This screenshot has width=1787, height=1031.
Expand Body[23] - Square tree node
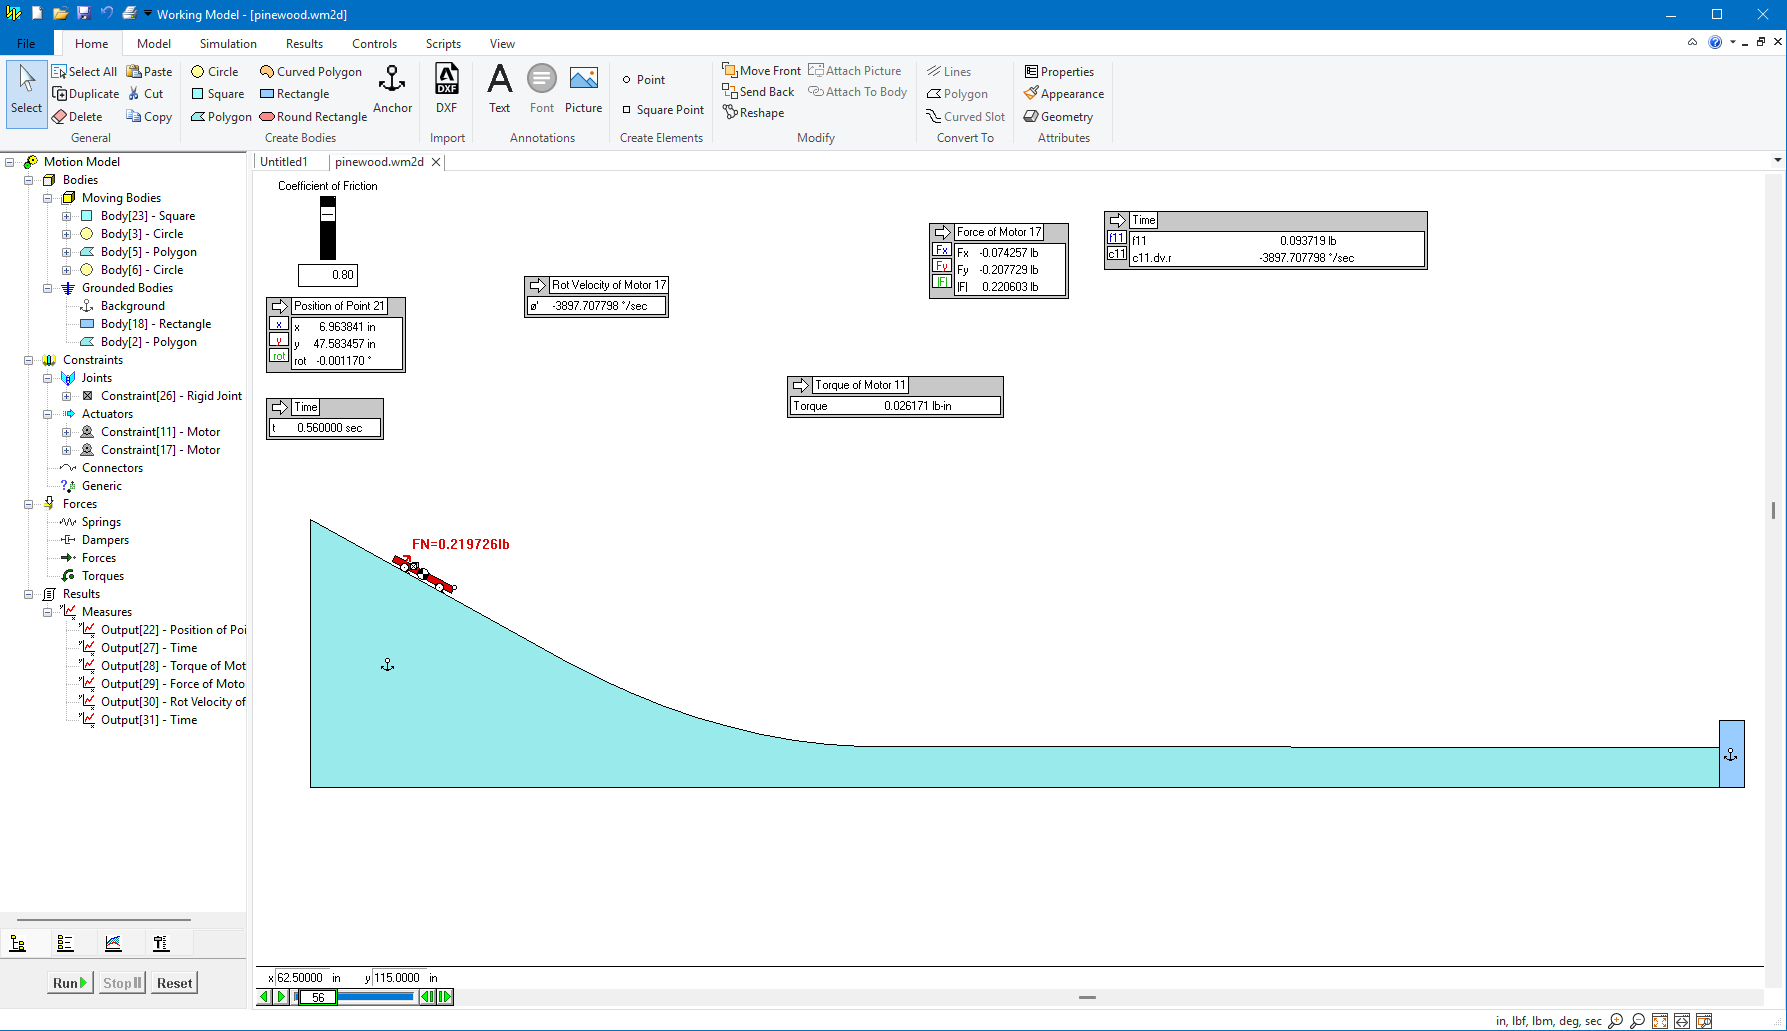[x=67, y=216]
